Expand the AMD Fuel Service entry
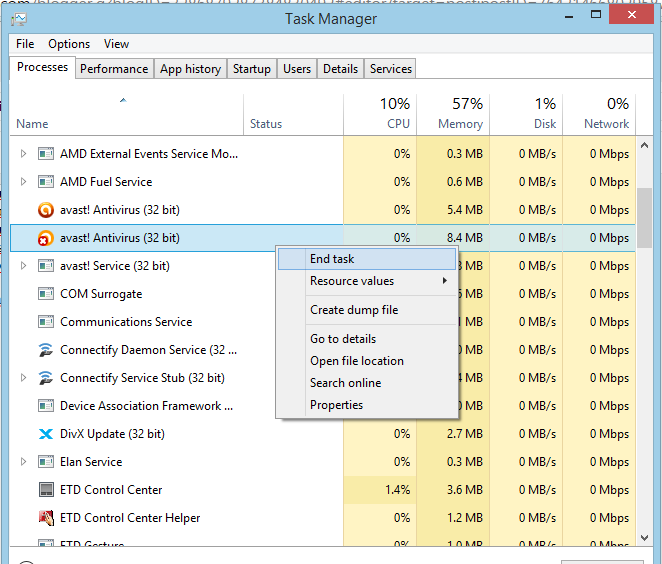662x564 pixels. [24, 182]
